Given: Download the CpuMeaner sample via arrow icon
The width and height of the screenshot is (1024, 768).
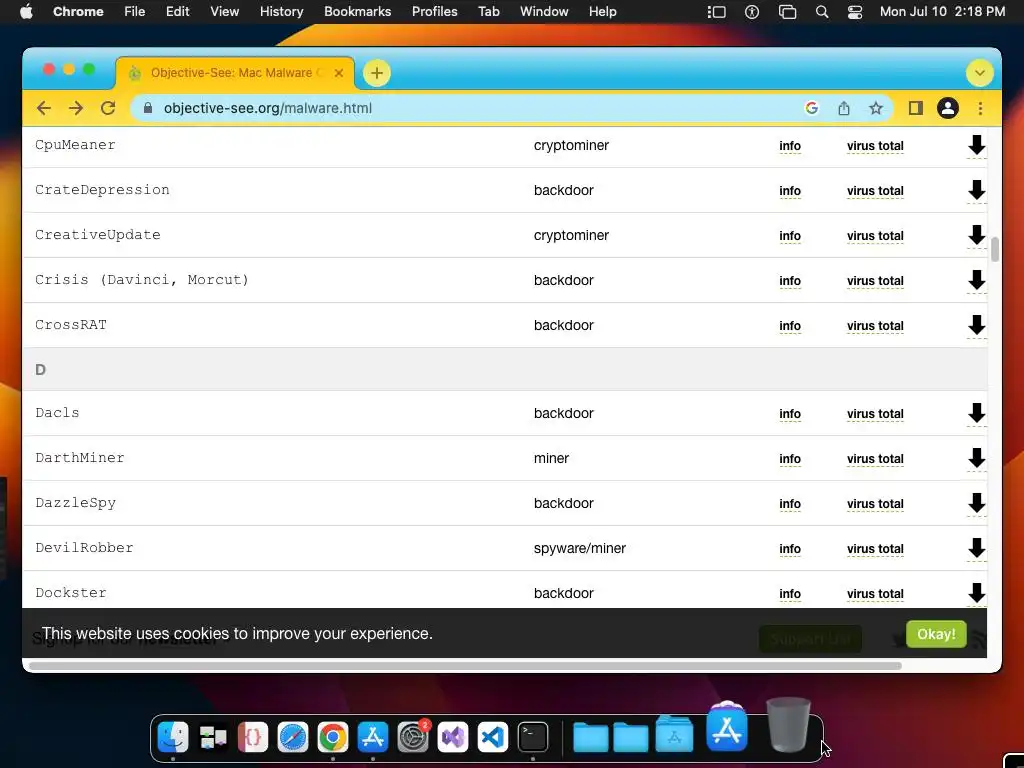Looking at the screenshot, I should point(976,145).
